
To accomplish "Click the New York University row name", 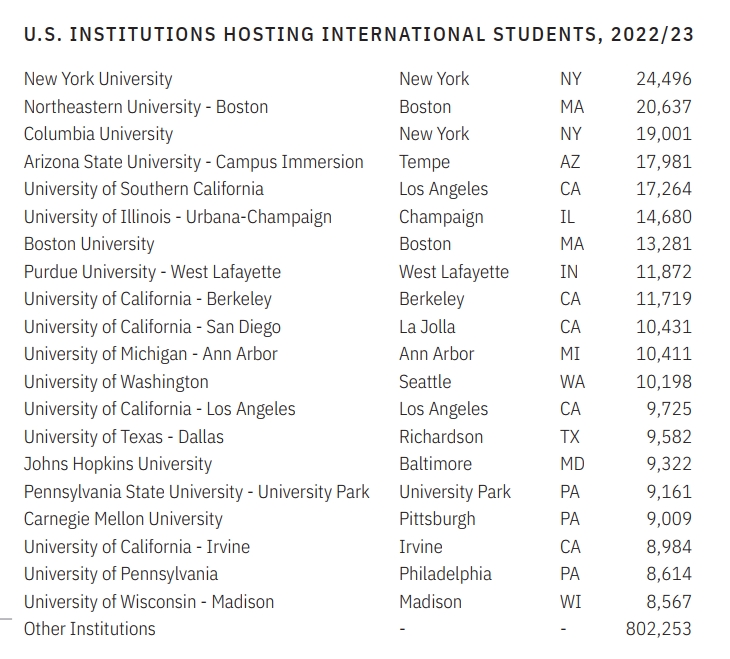I will pos(98,79).
